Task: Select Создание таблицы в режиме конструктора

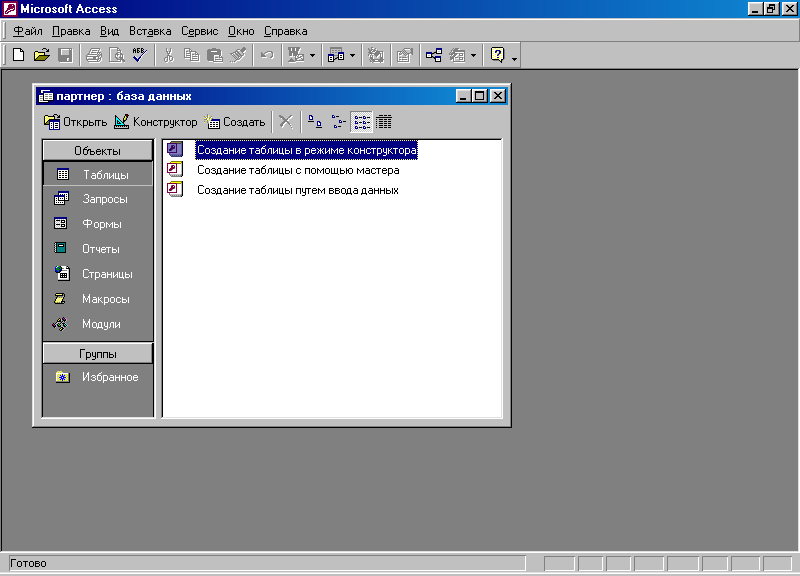Action: point(307,150)
